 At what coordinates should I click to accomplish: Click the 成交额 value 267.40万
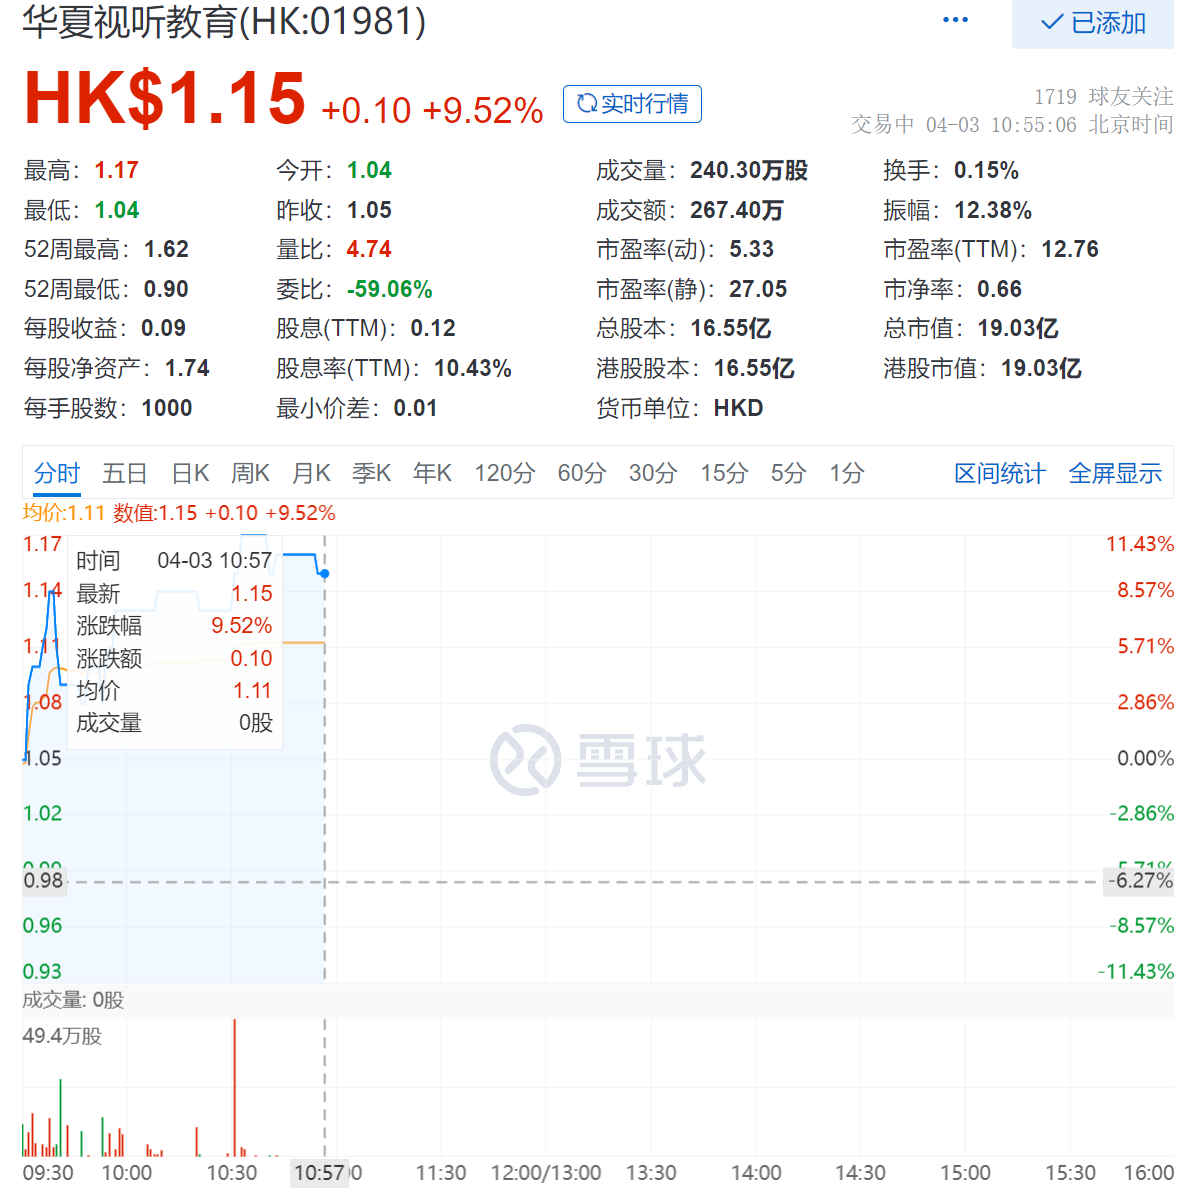[x=737, y=210]
